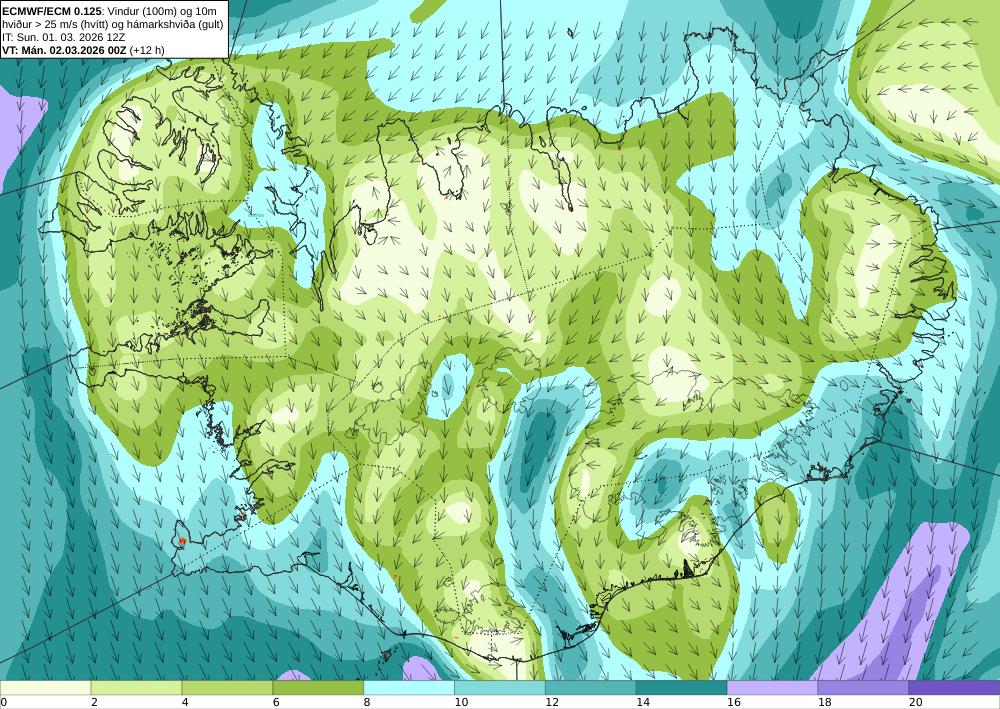1000x709 pixels.
Task: Click the medium purple 18–20 legend swatch
Action: (x=864, y=688)
